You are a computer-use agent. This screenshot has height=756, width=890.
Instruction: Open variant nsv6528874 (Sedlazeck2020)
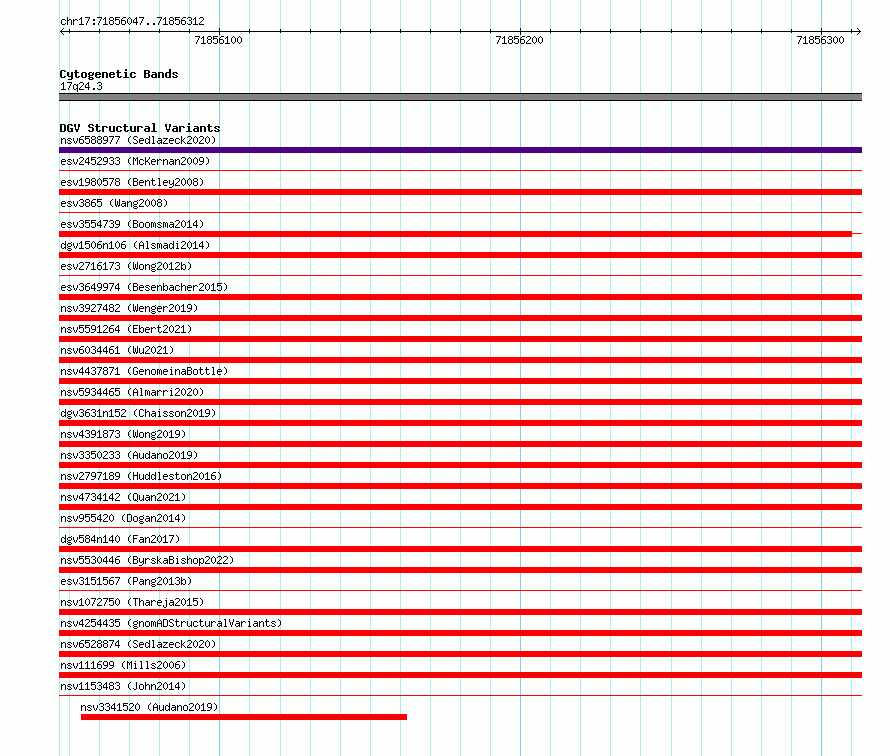(x=138, y=644)
